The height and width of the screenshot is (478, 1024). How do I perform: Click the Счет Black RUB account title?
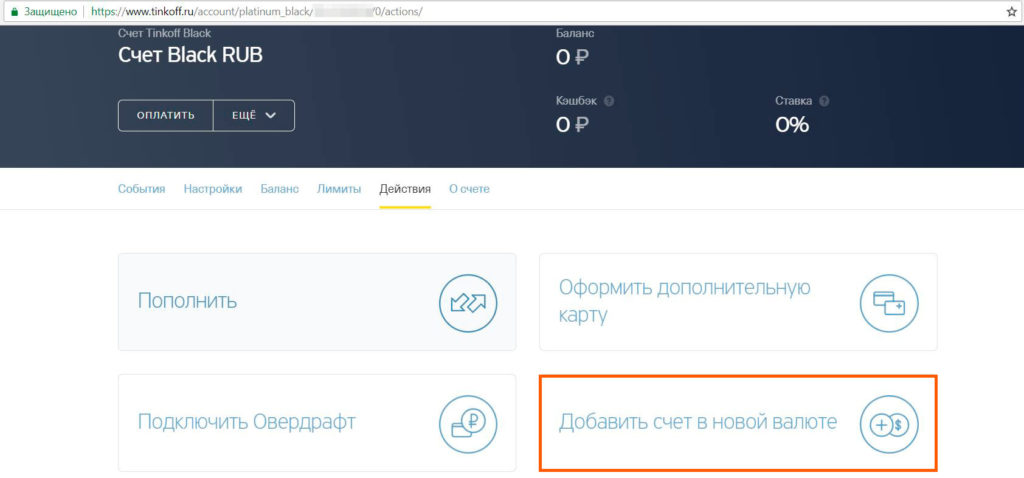190,56
